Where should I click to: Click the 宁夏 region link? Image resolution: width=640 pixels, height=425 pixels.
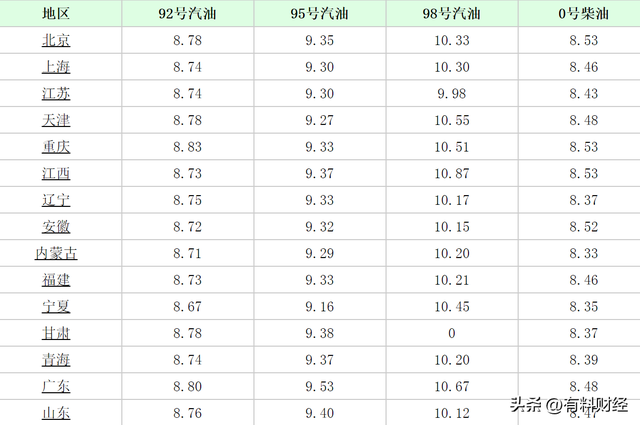(56, 306)
